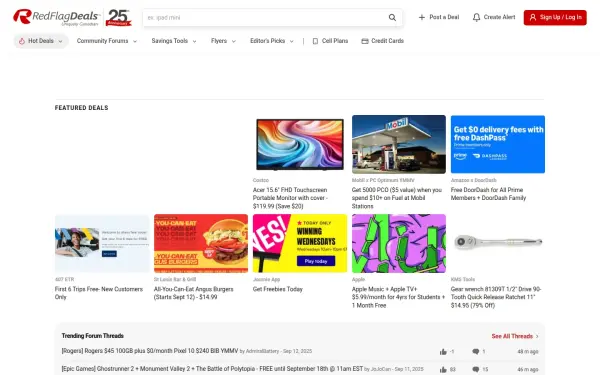Viewport: 600px width, 375px height.
Task: Open the Acer portable monitor image
Action: click(300, 144)
